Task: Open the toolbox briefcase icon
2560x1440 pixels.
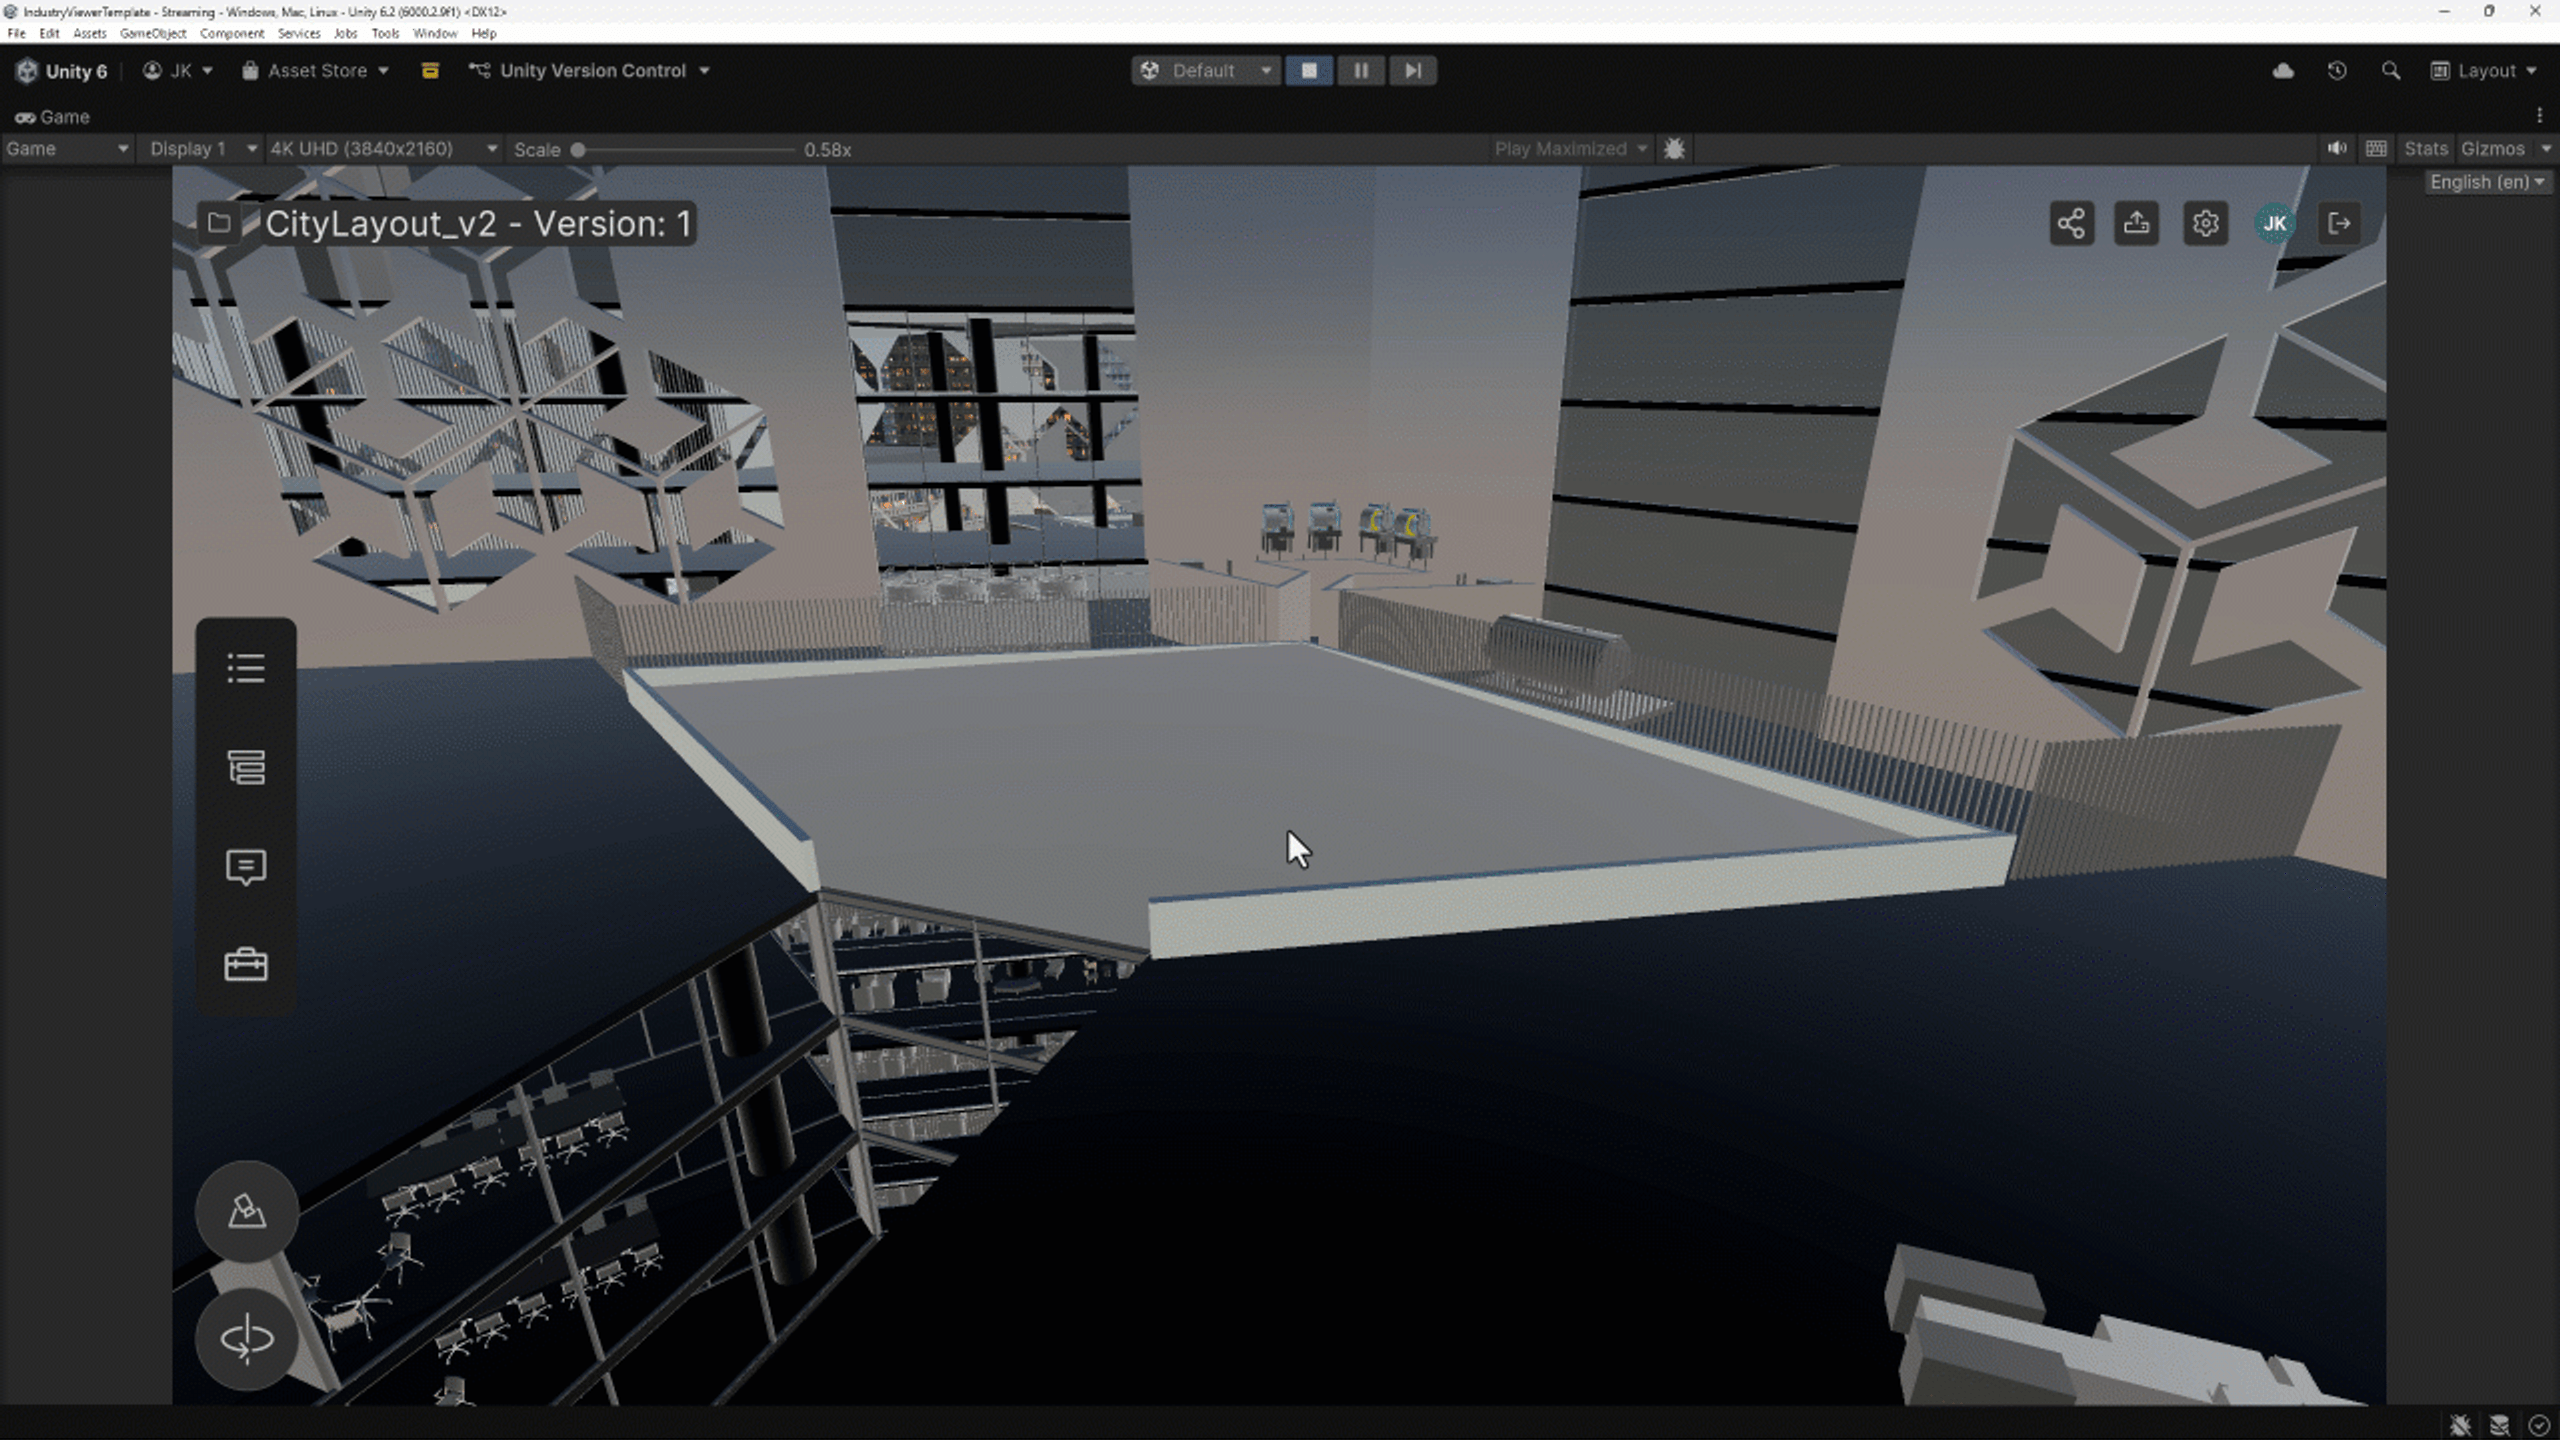Action: click(x=246, y=965)
